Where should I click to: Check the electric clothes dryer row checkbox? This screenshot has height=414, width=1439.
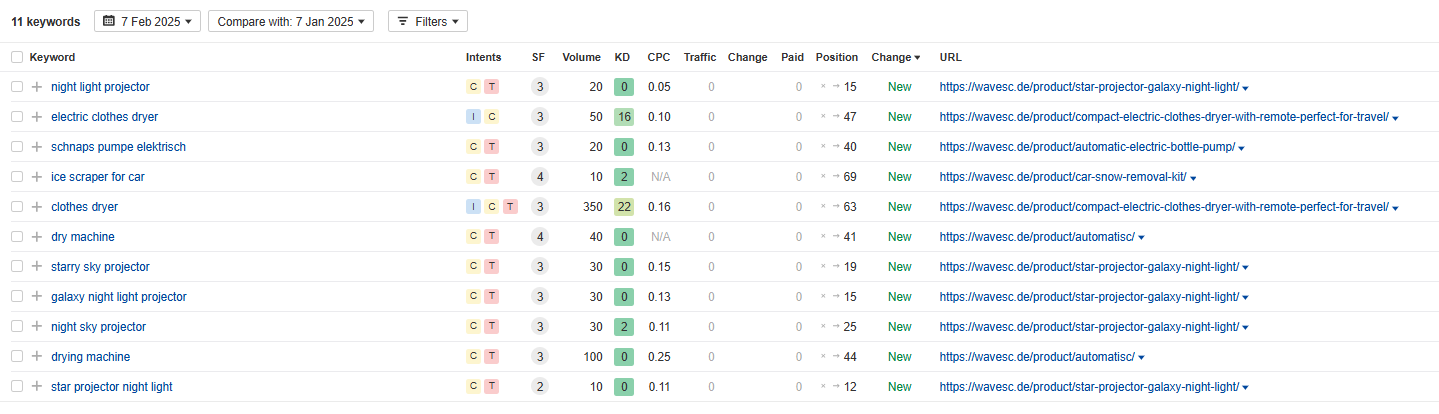[16, 117]
